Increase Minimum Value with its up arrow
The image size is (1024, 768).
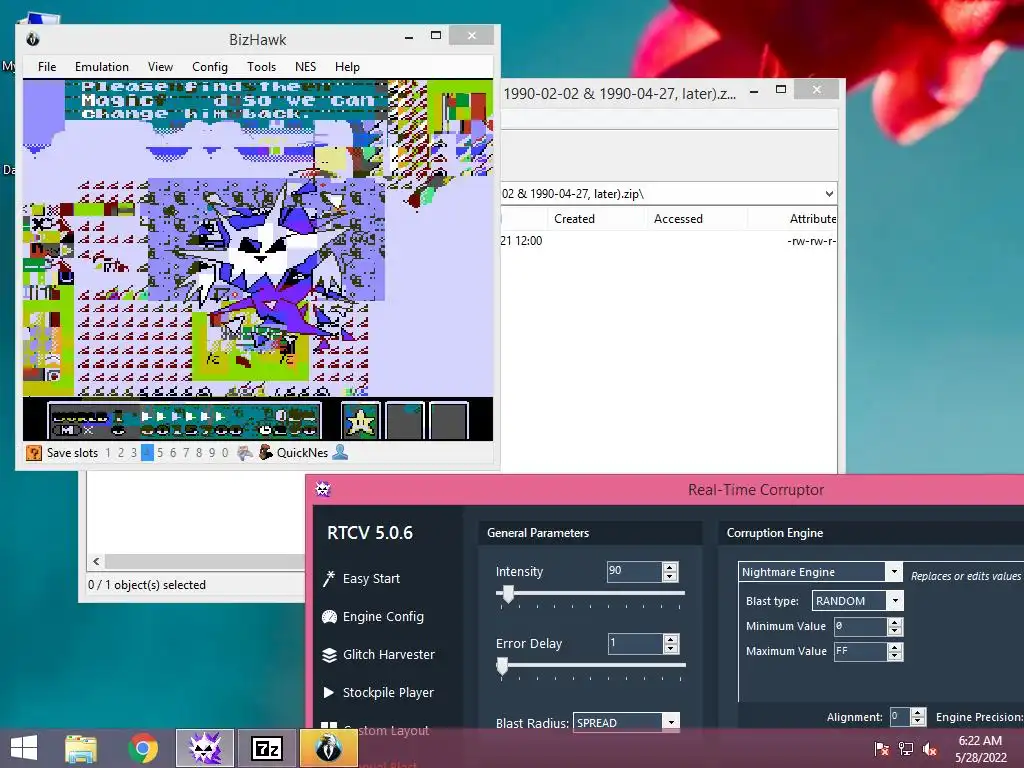[x=895, y=622]
